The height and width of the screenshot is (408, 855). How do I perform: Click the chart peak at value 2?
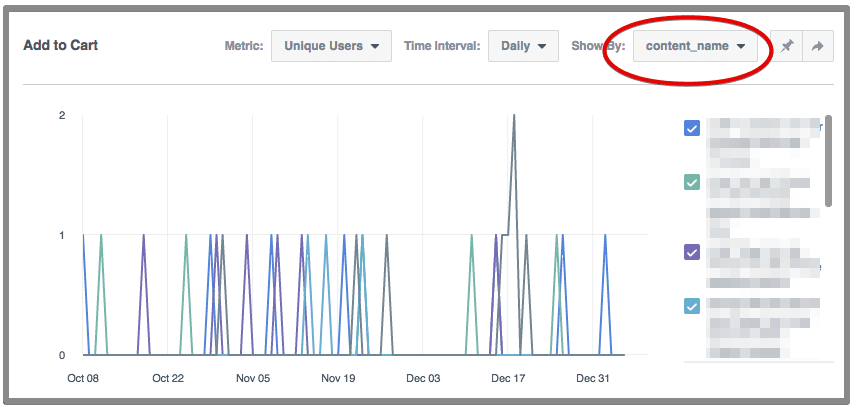[x=514, y=116]
